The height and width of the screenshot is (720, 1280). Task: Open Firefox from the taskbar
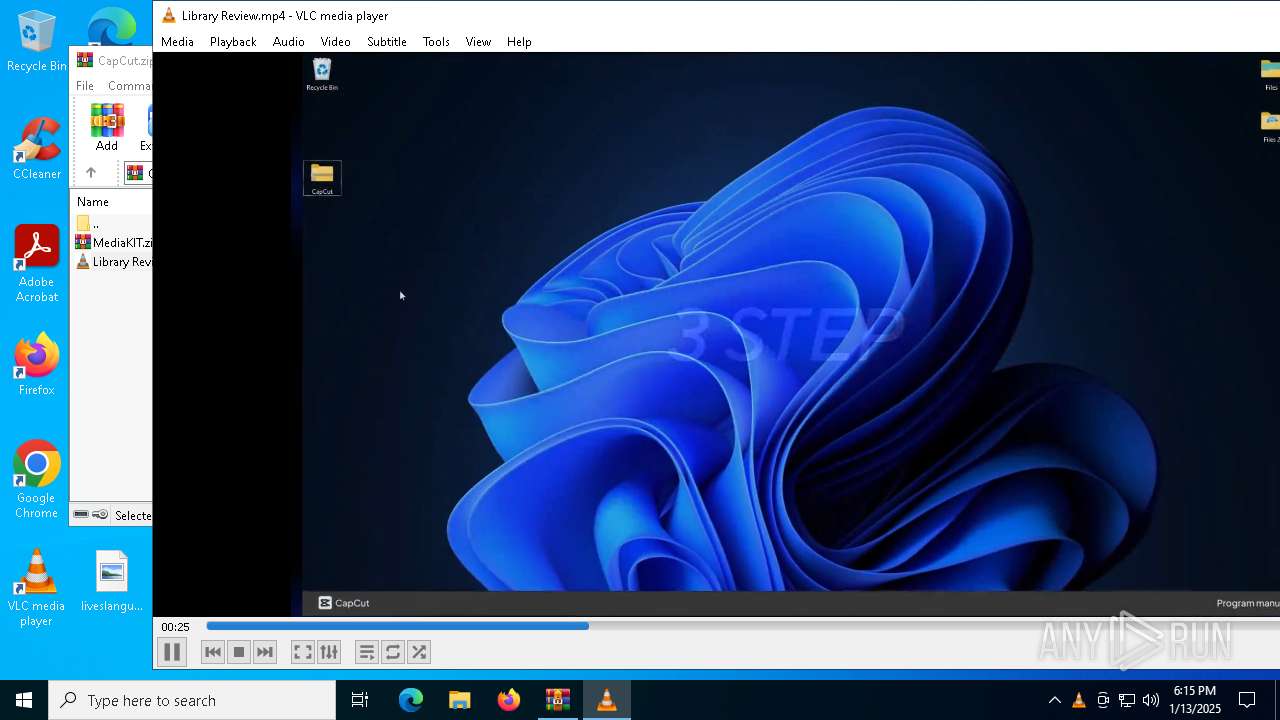point(509,700)
